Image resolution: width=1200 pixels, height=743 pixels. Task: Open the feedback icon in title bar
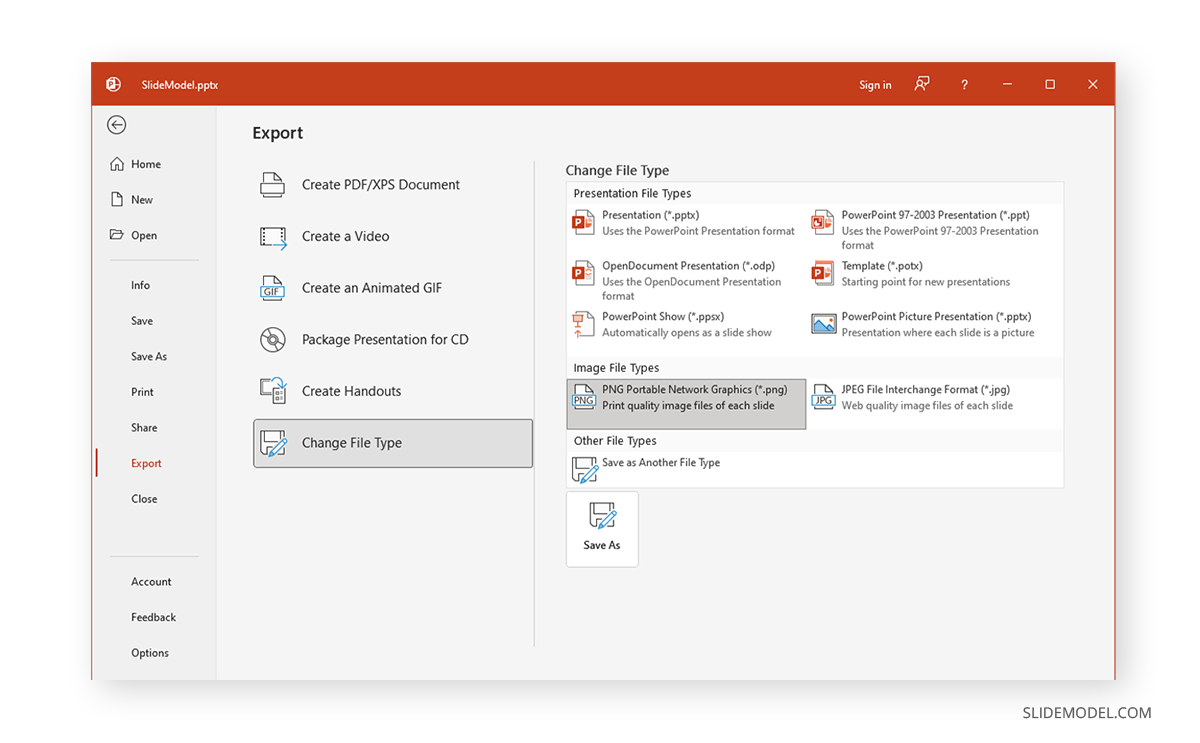click(922, 85)
